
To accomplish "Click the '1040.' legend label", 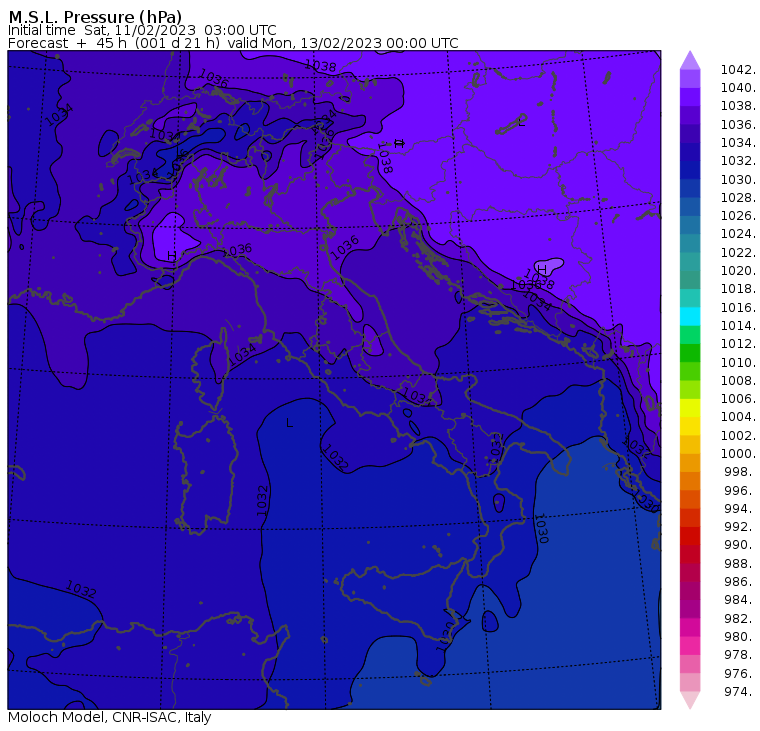I will pyautogui.click(x=738, y=88).
